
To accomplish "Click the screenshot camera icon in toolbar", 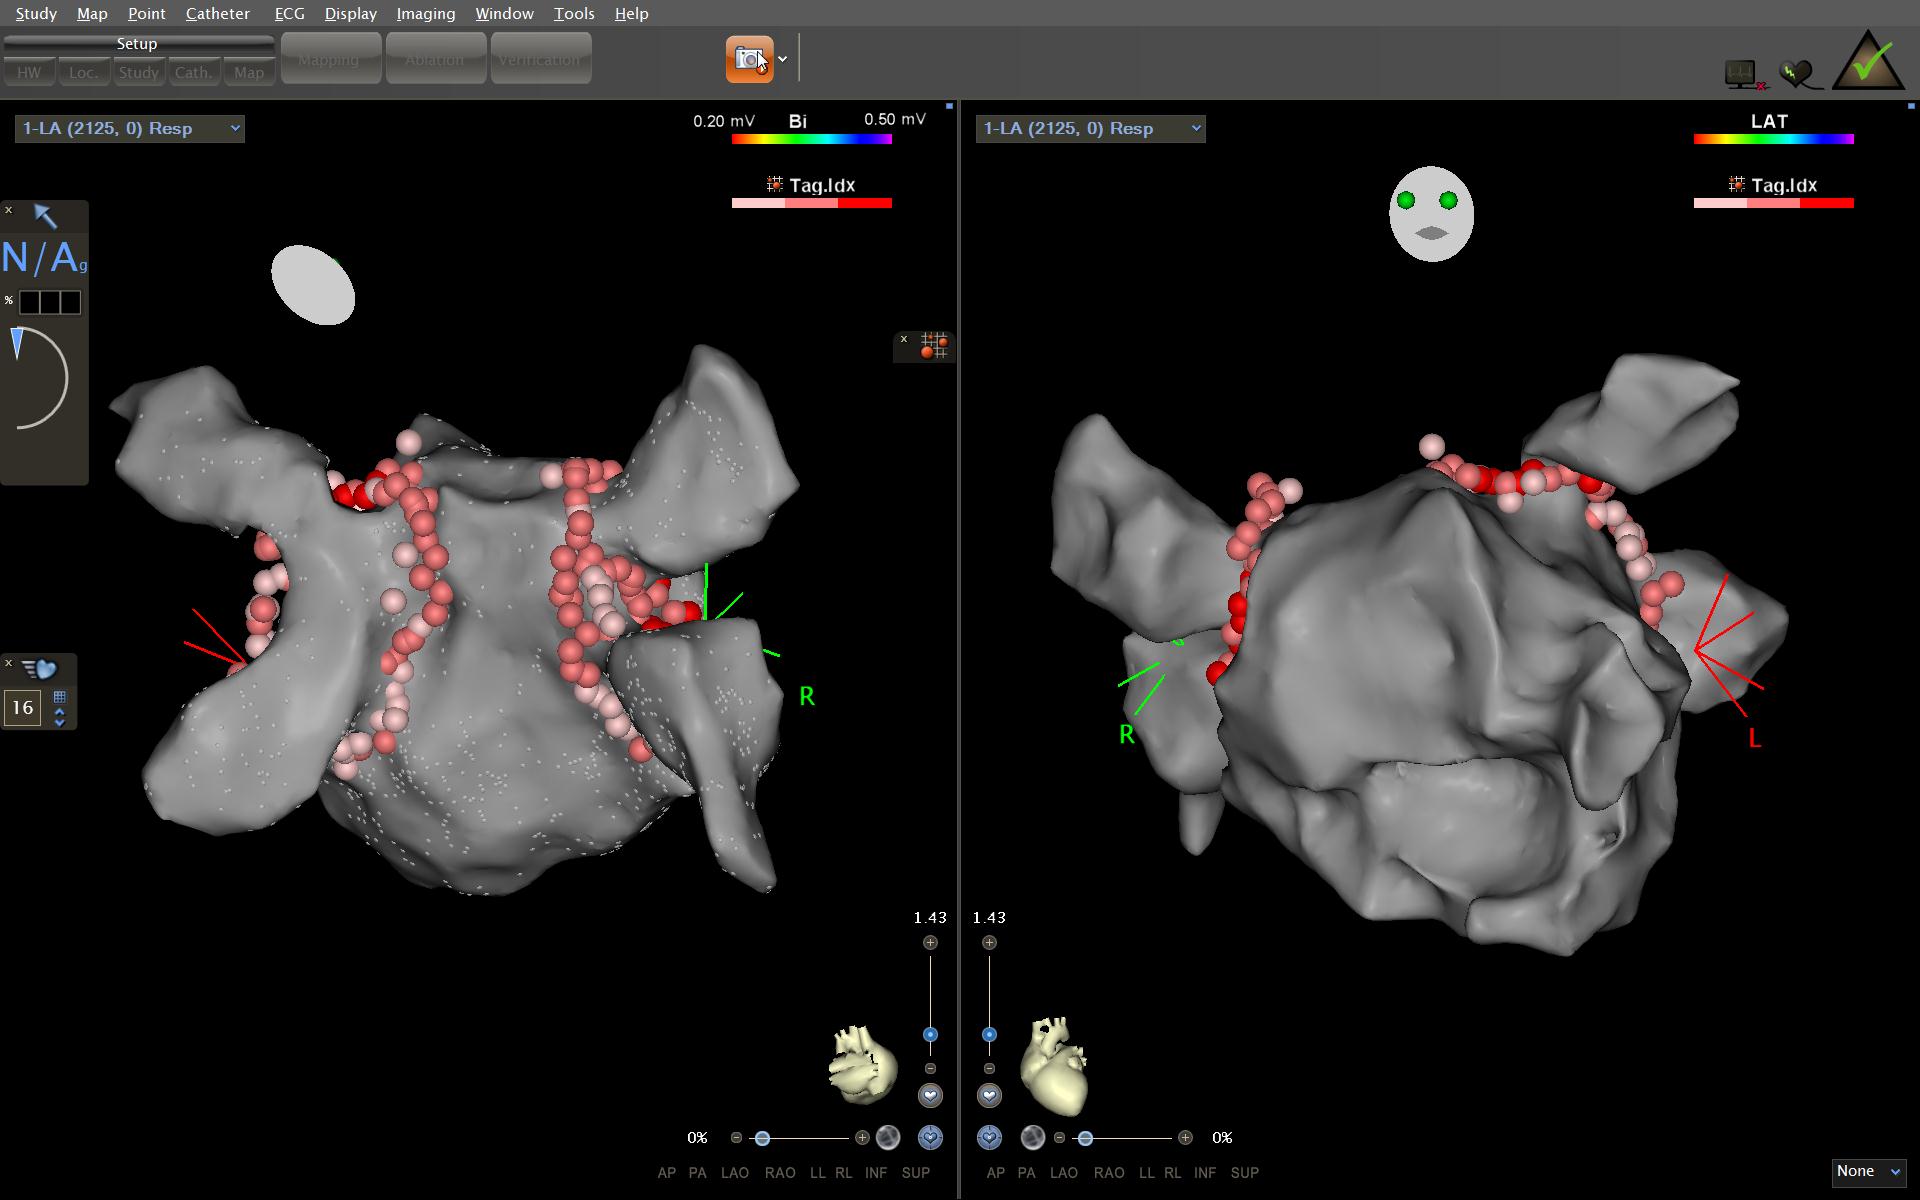I will (x=749, y=60).
